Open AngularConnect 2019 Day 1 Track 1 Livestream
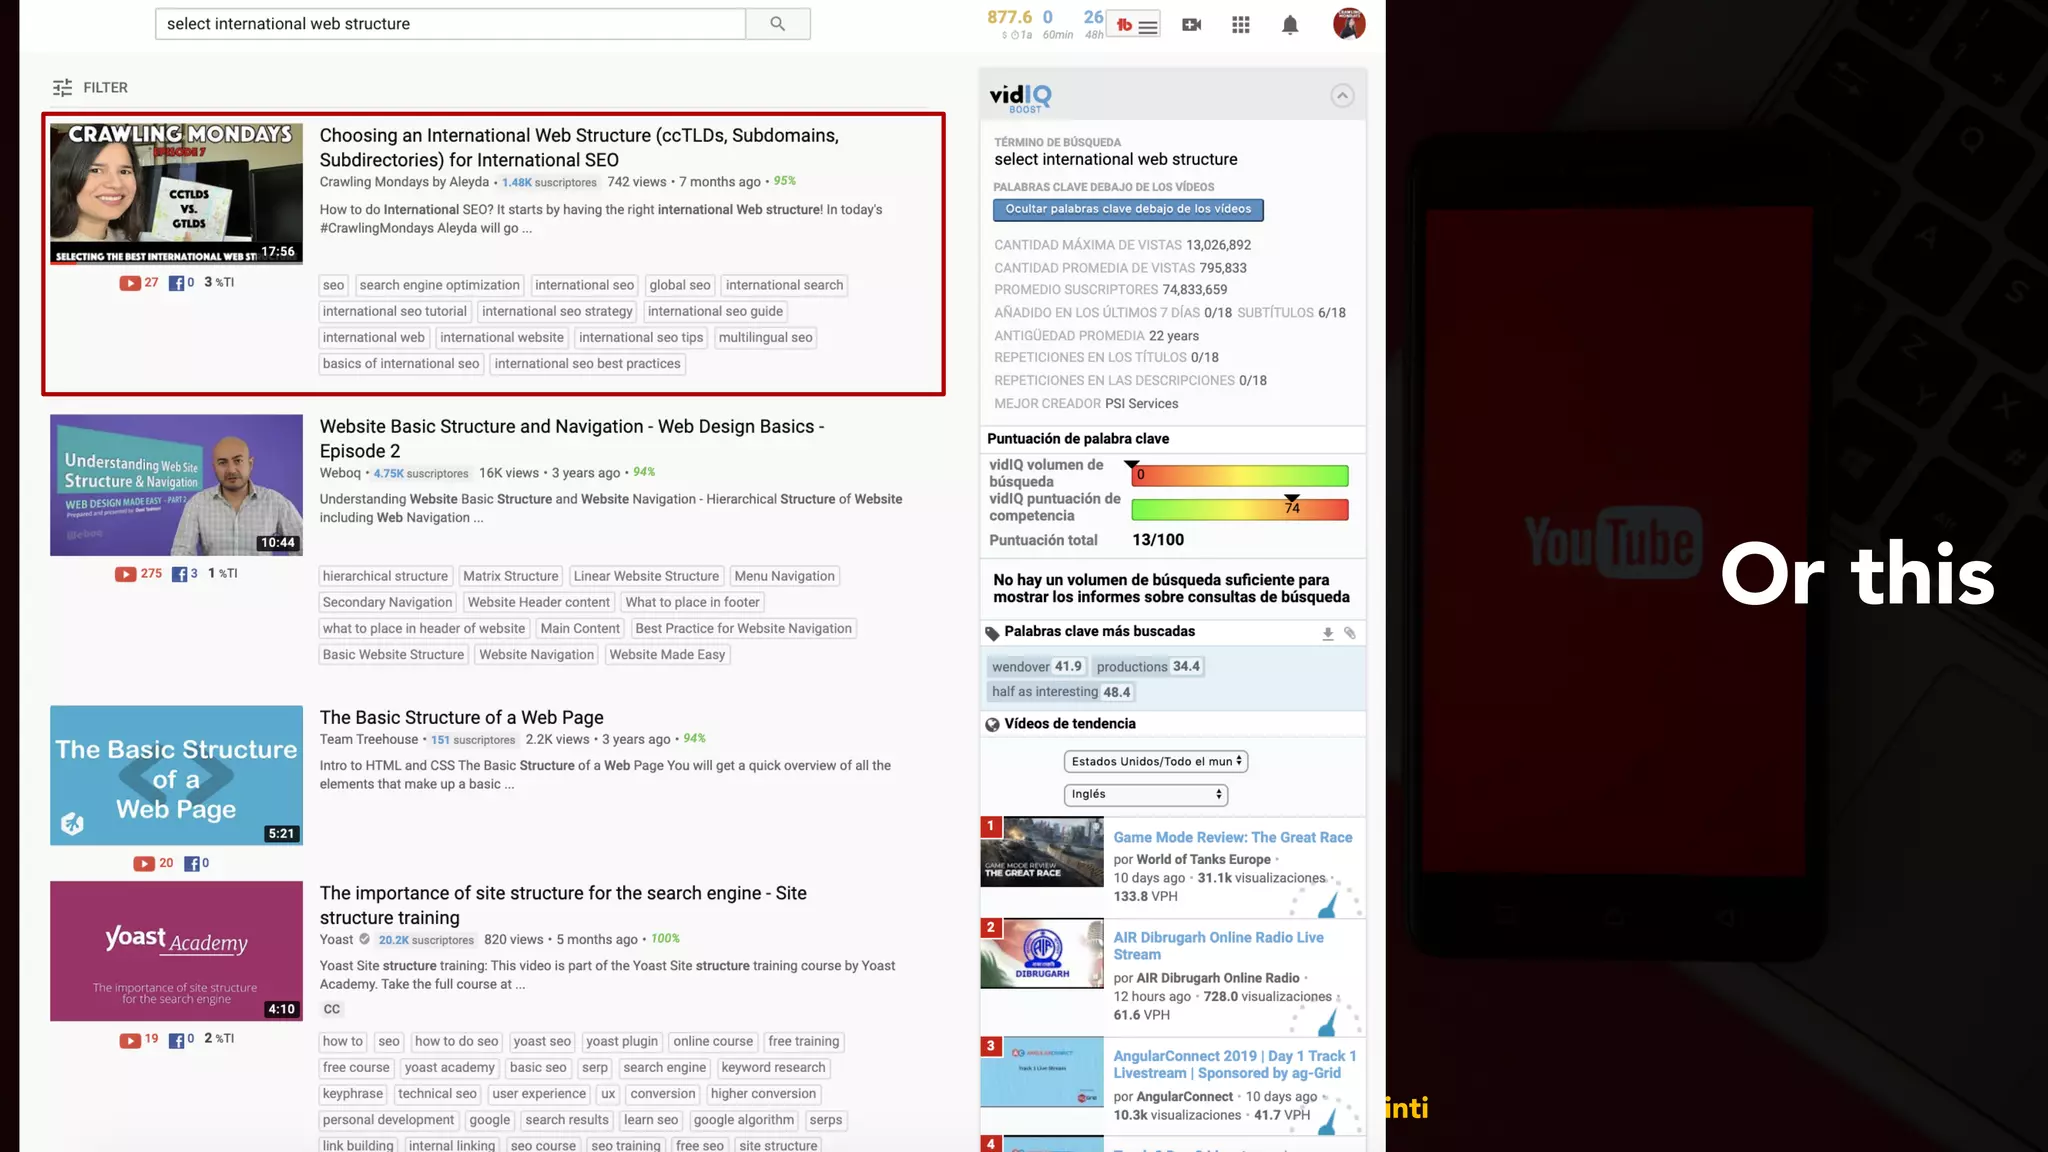 point(1235,1065)
